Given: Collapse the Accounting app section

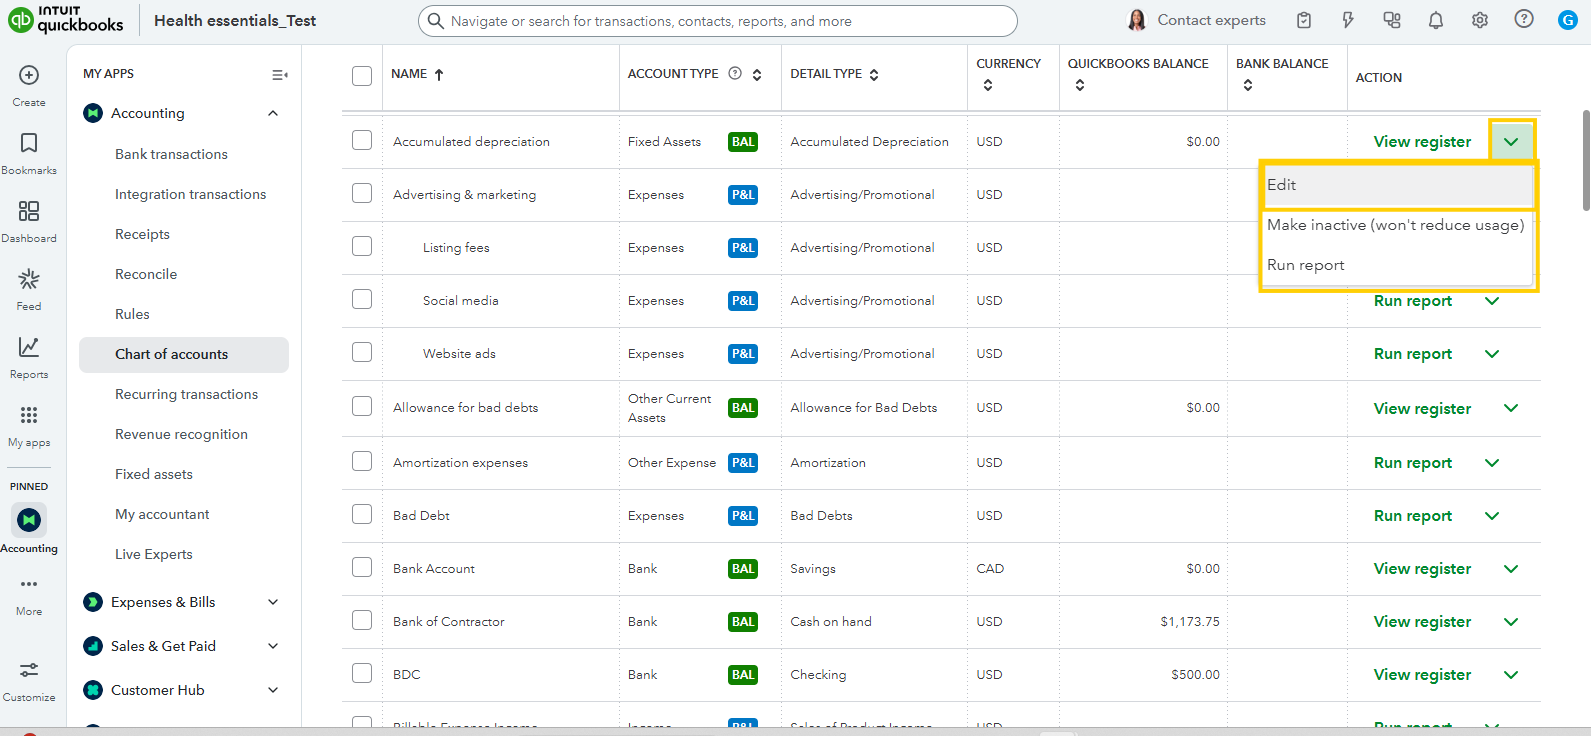Looking at the screenshot, I should point(273,113).
